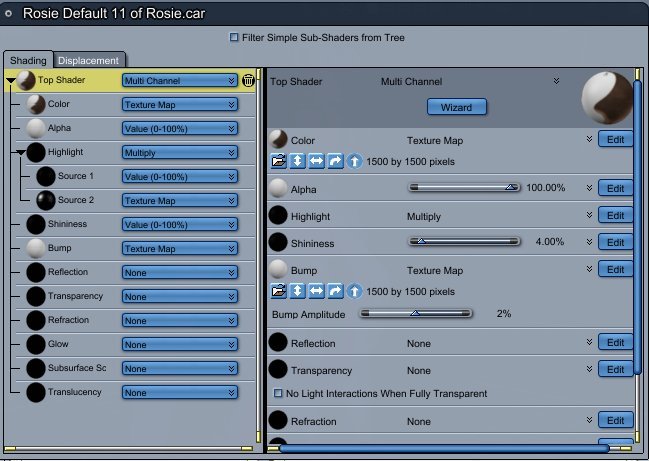This screenshot has width=649, height=461.
Task: Click the large shader preview sphere
Action: tap(608, 98)
